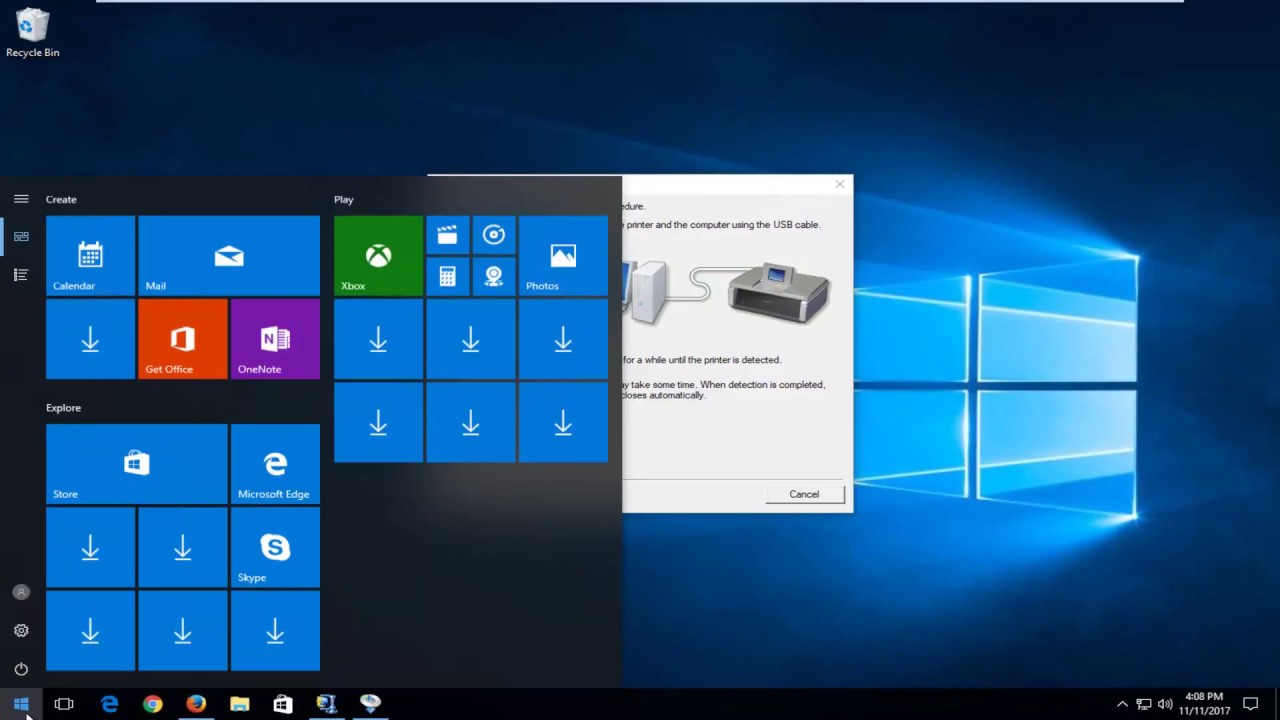The width and height of the screenshot is (1280, 720).
Task: Click the download tile beside Get Office
Action: pos(90,339)
